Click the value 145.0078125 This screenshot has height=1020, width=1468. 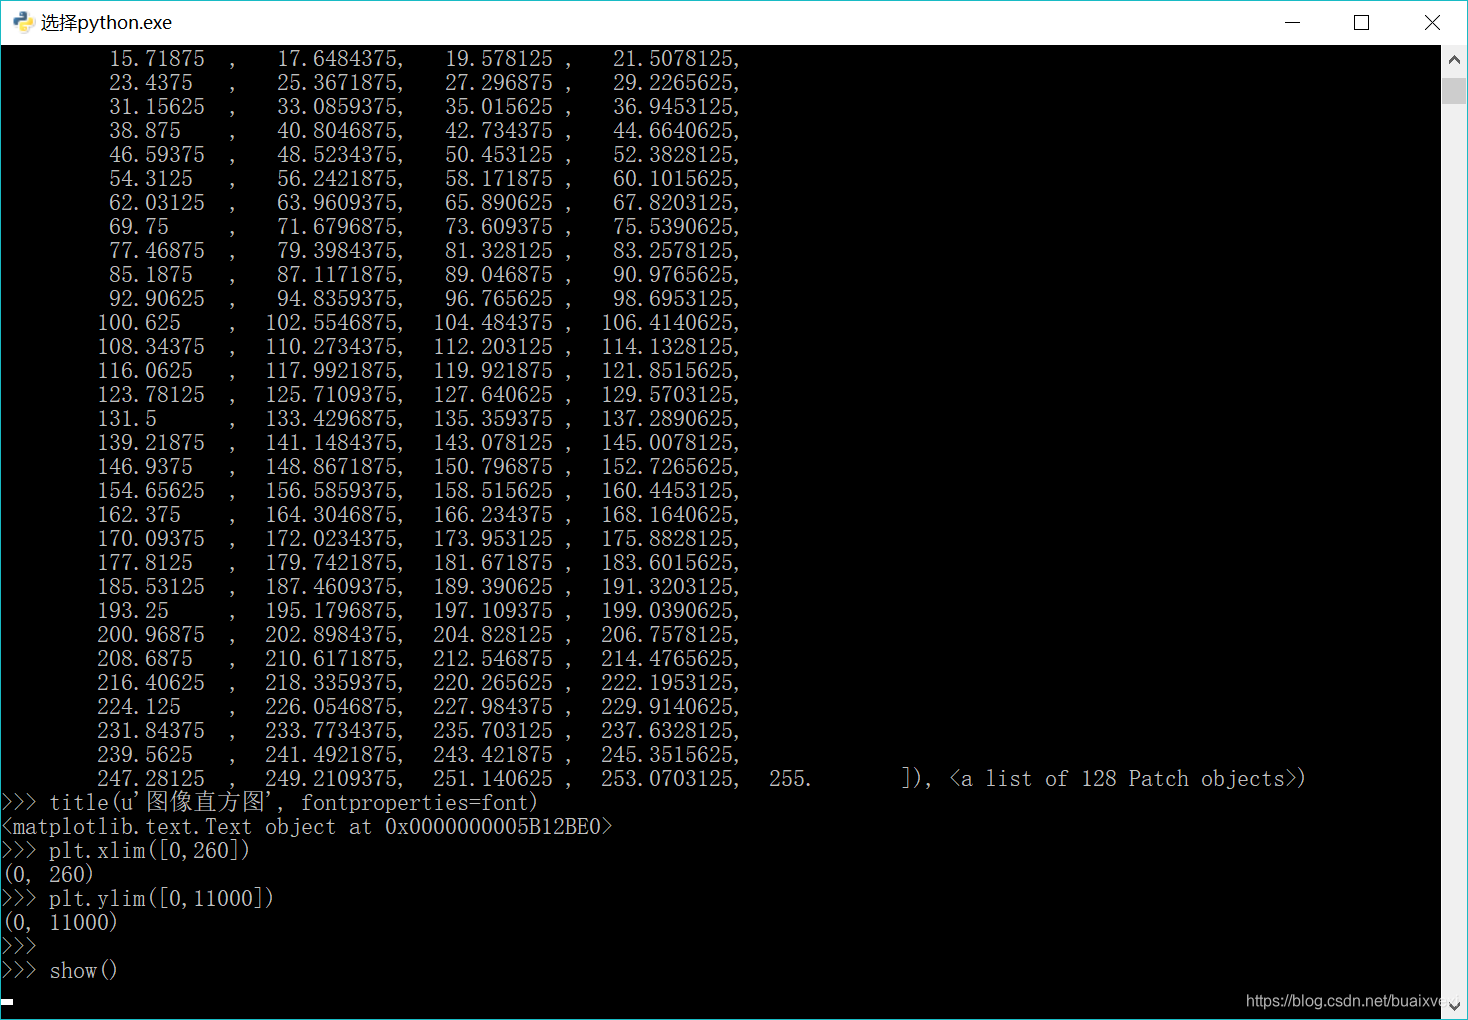(x=668, y=442)
